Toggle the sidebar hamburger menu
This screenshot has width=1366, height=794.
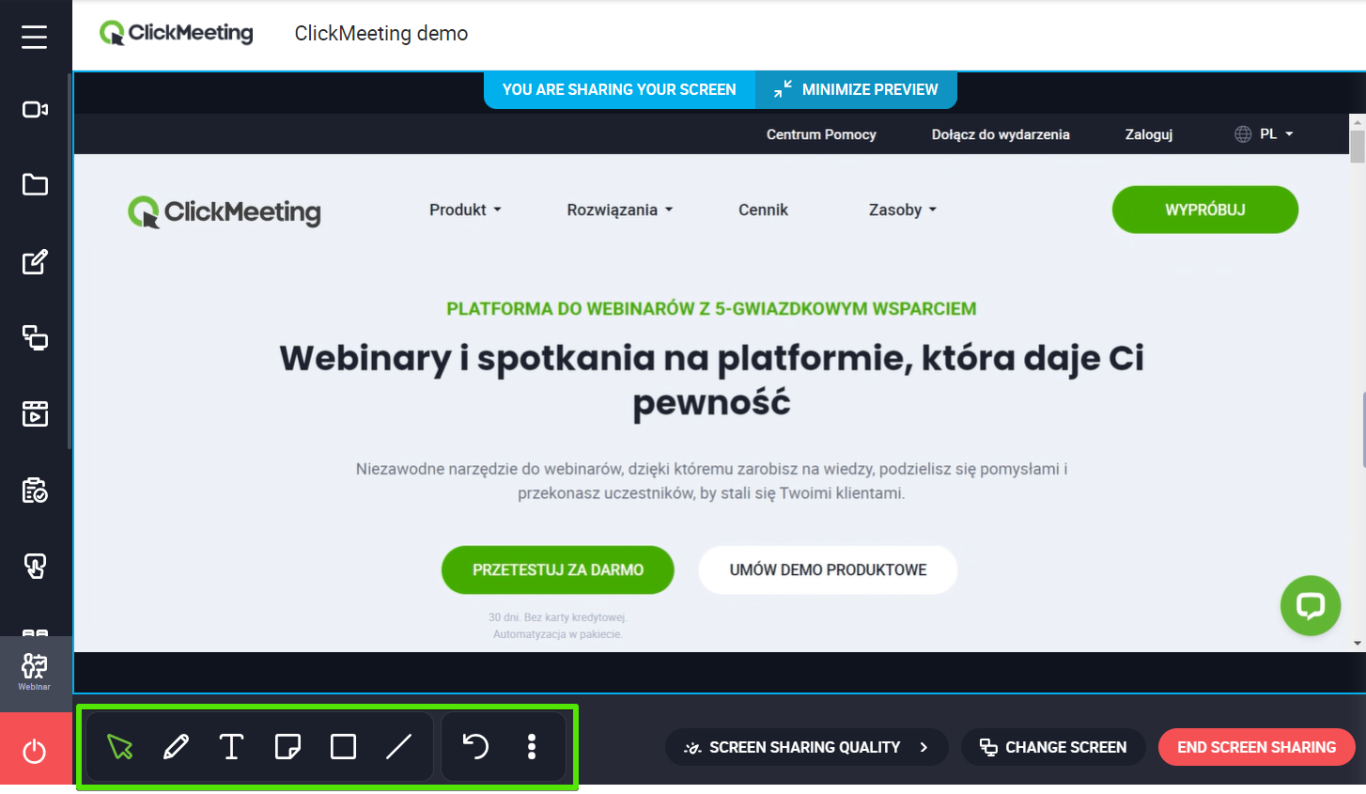(x=33, y=36)
